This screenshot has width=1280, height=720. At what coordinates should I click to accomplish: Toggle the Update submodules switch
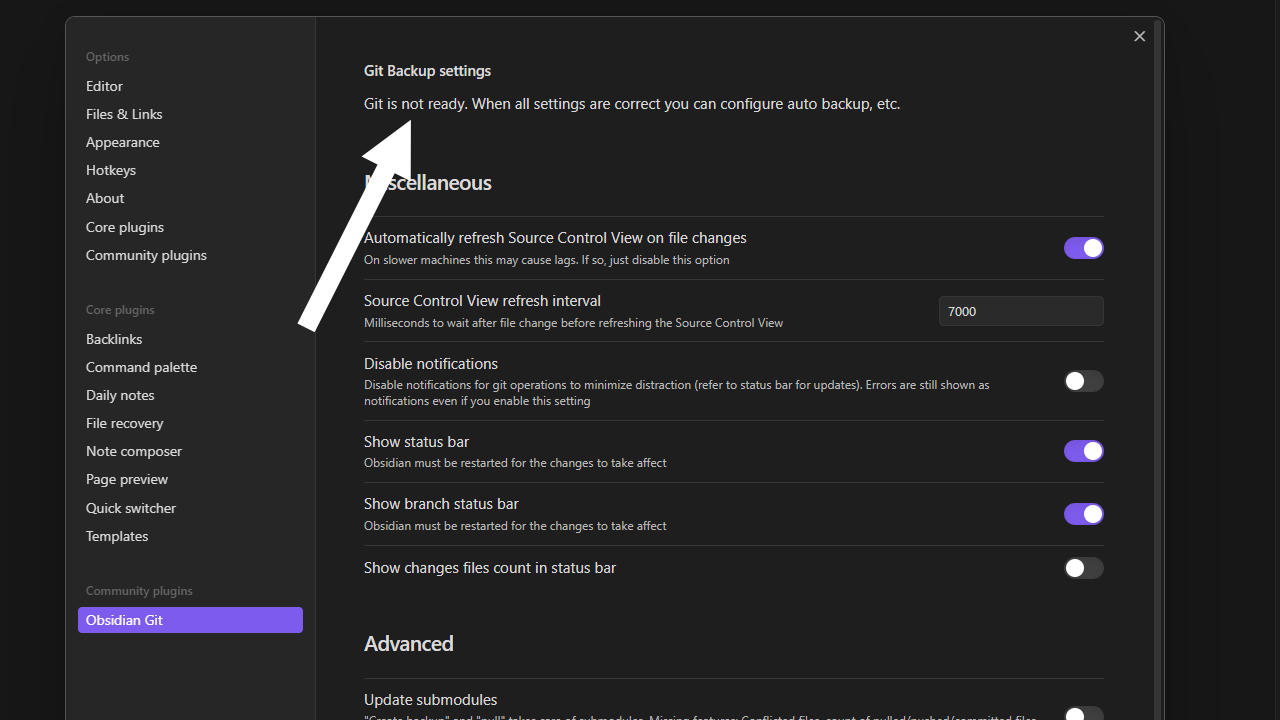coord(1083,713)
